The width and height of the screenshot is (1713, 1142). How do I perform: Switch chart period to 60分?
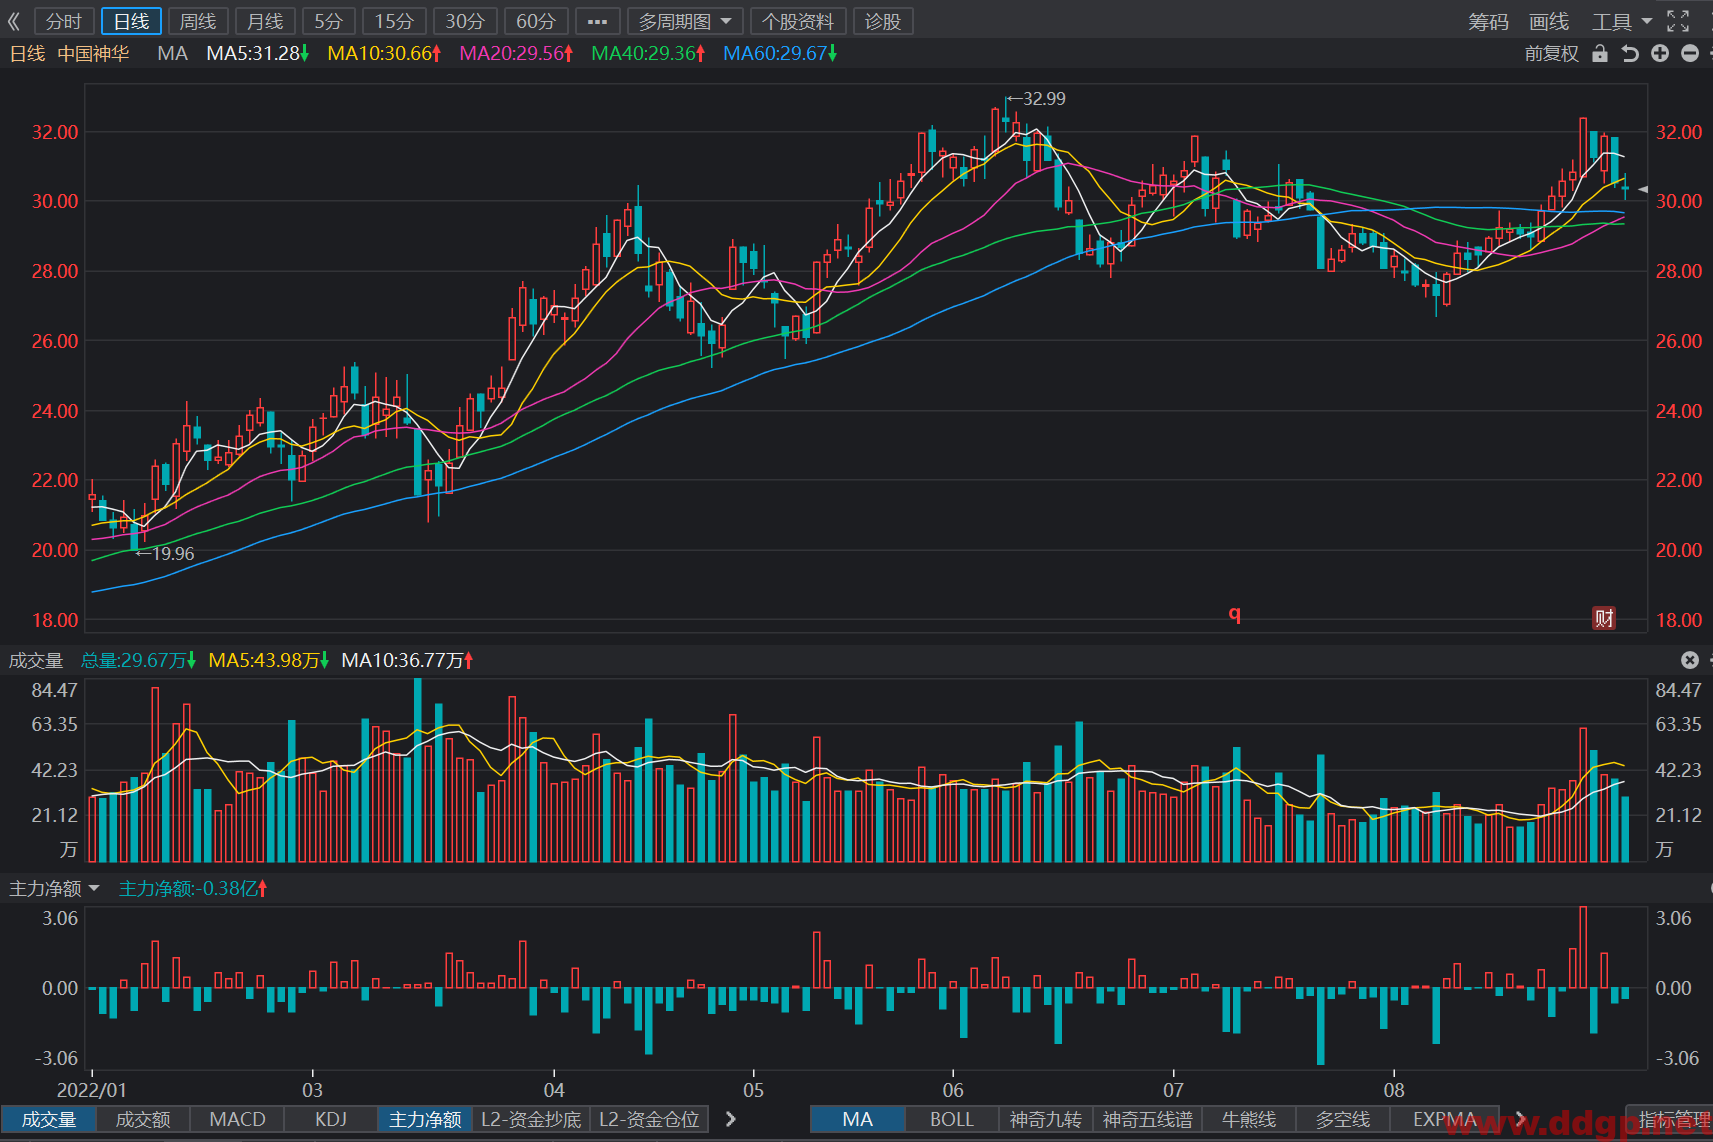[536, 21]
